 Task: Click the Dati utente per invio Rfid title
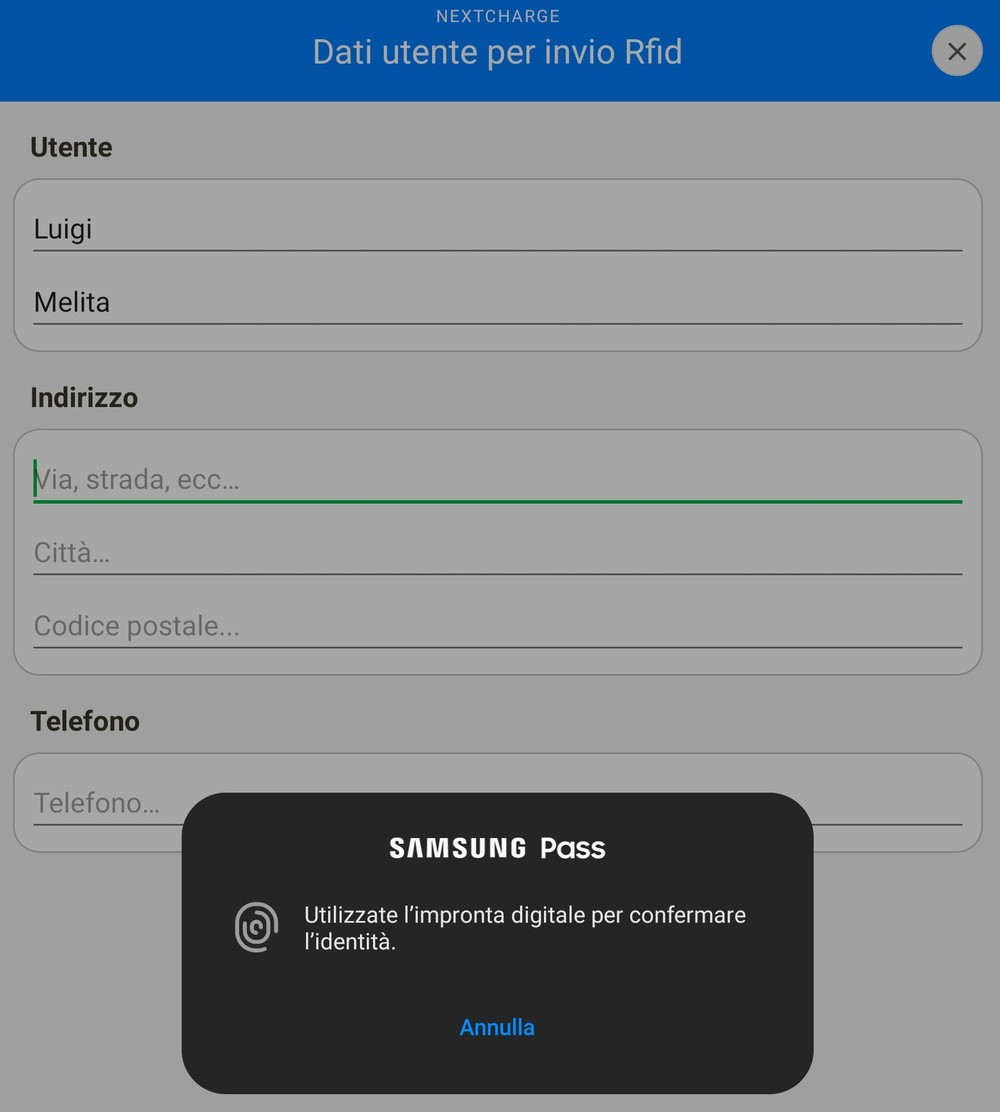(x=498, y=52)
